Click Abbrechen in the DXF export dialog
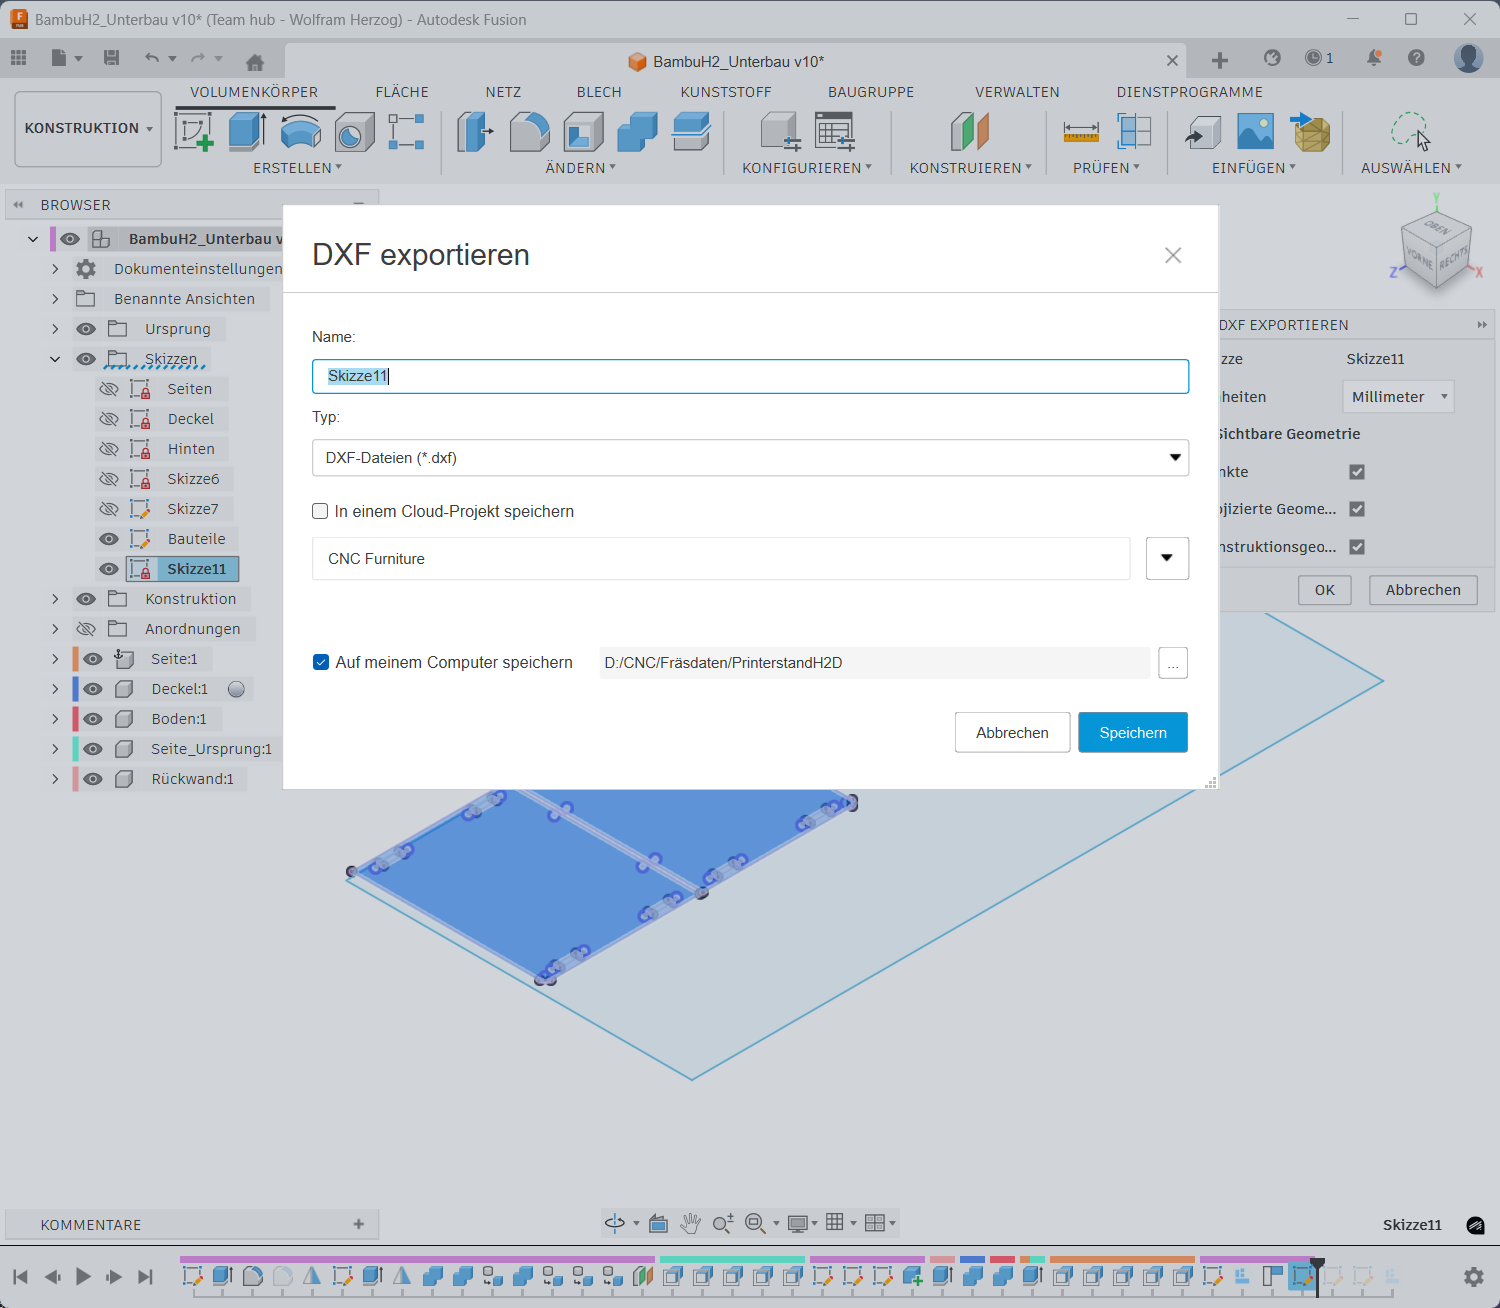The width and height of the screenshot is (1500, 1308). [1012, 732]
